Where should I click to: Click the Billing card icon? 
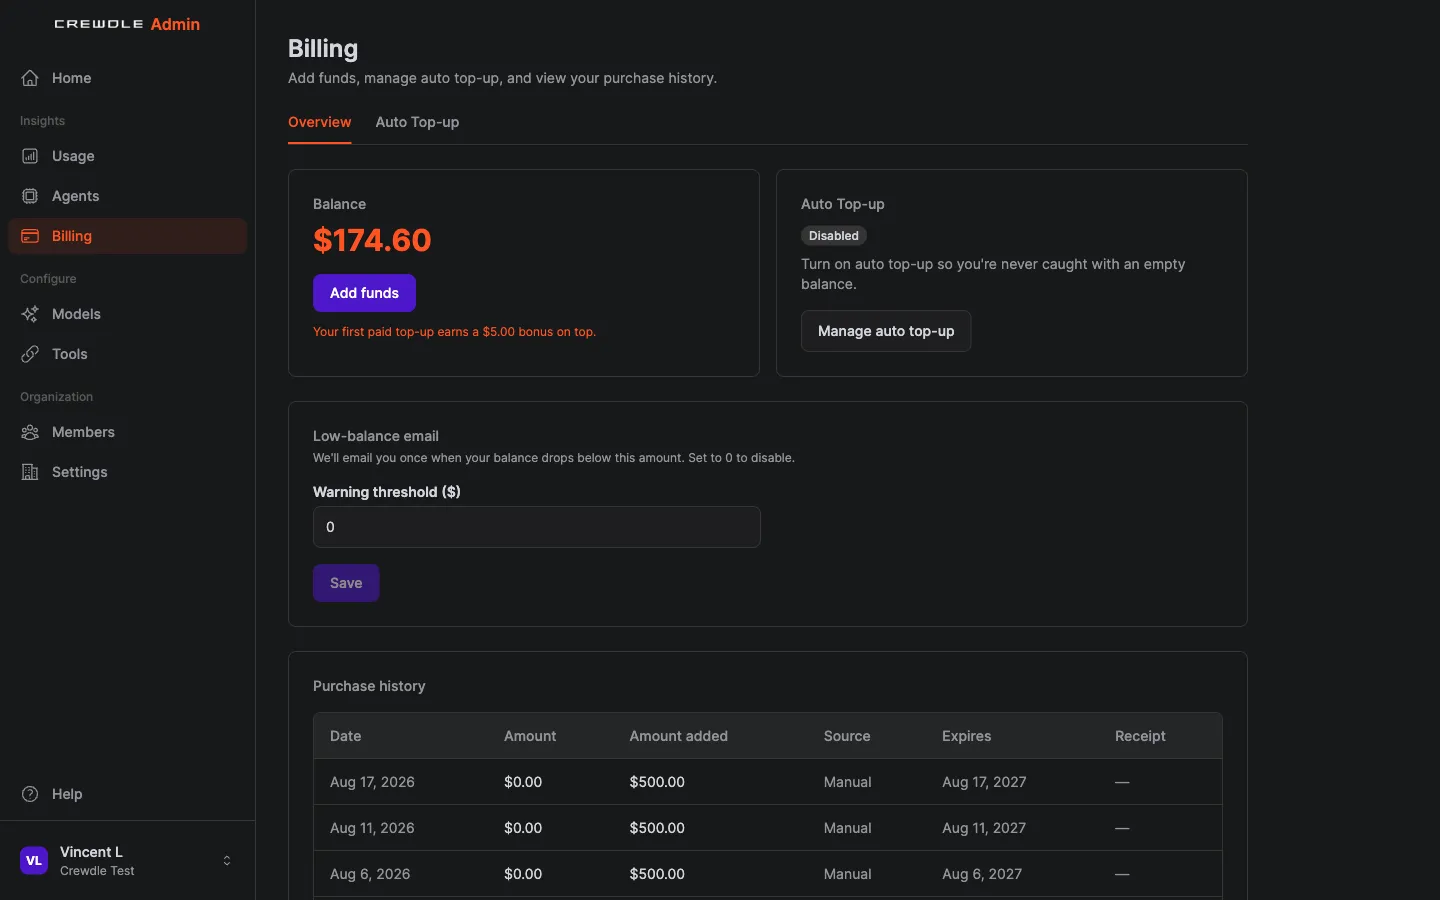30,236
